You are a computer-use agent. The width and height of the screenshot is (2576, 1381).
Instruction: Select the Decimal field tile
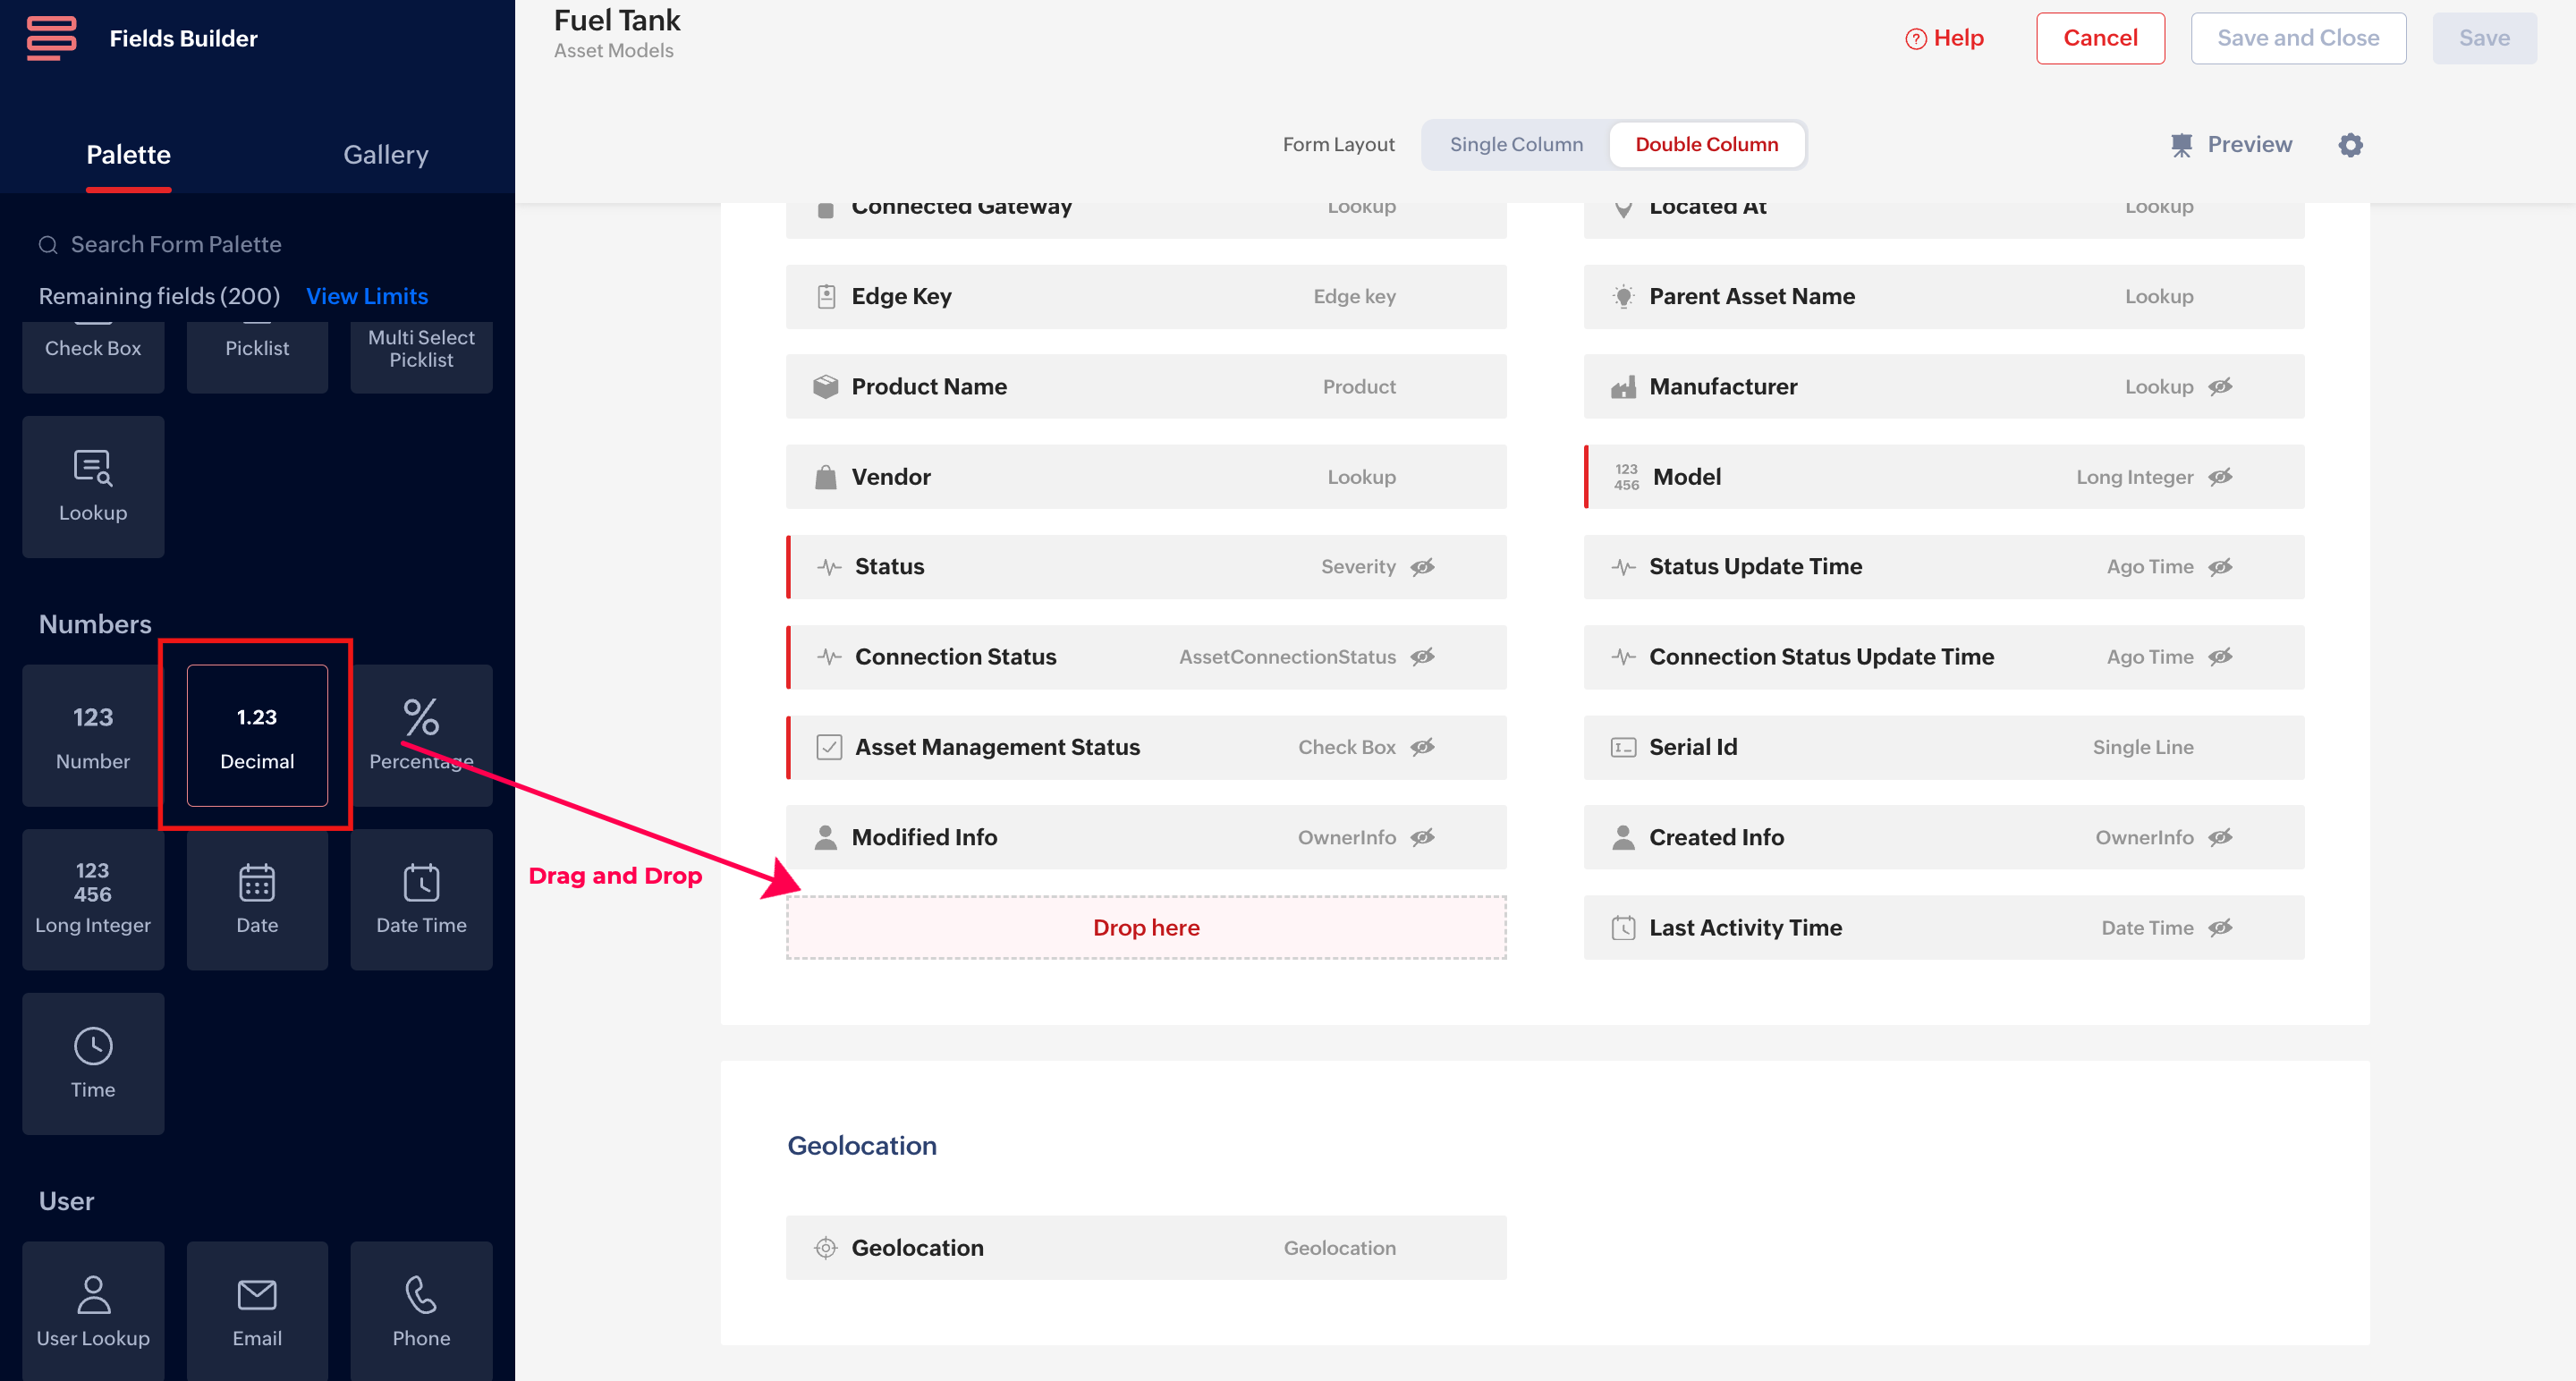257,735
